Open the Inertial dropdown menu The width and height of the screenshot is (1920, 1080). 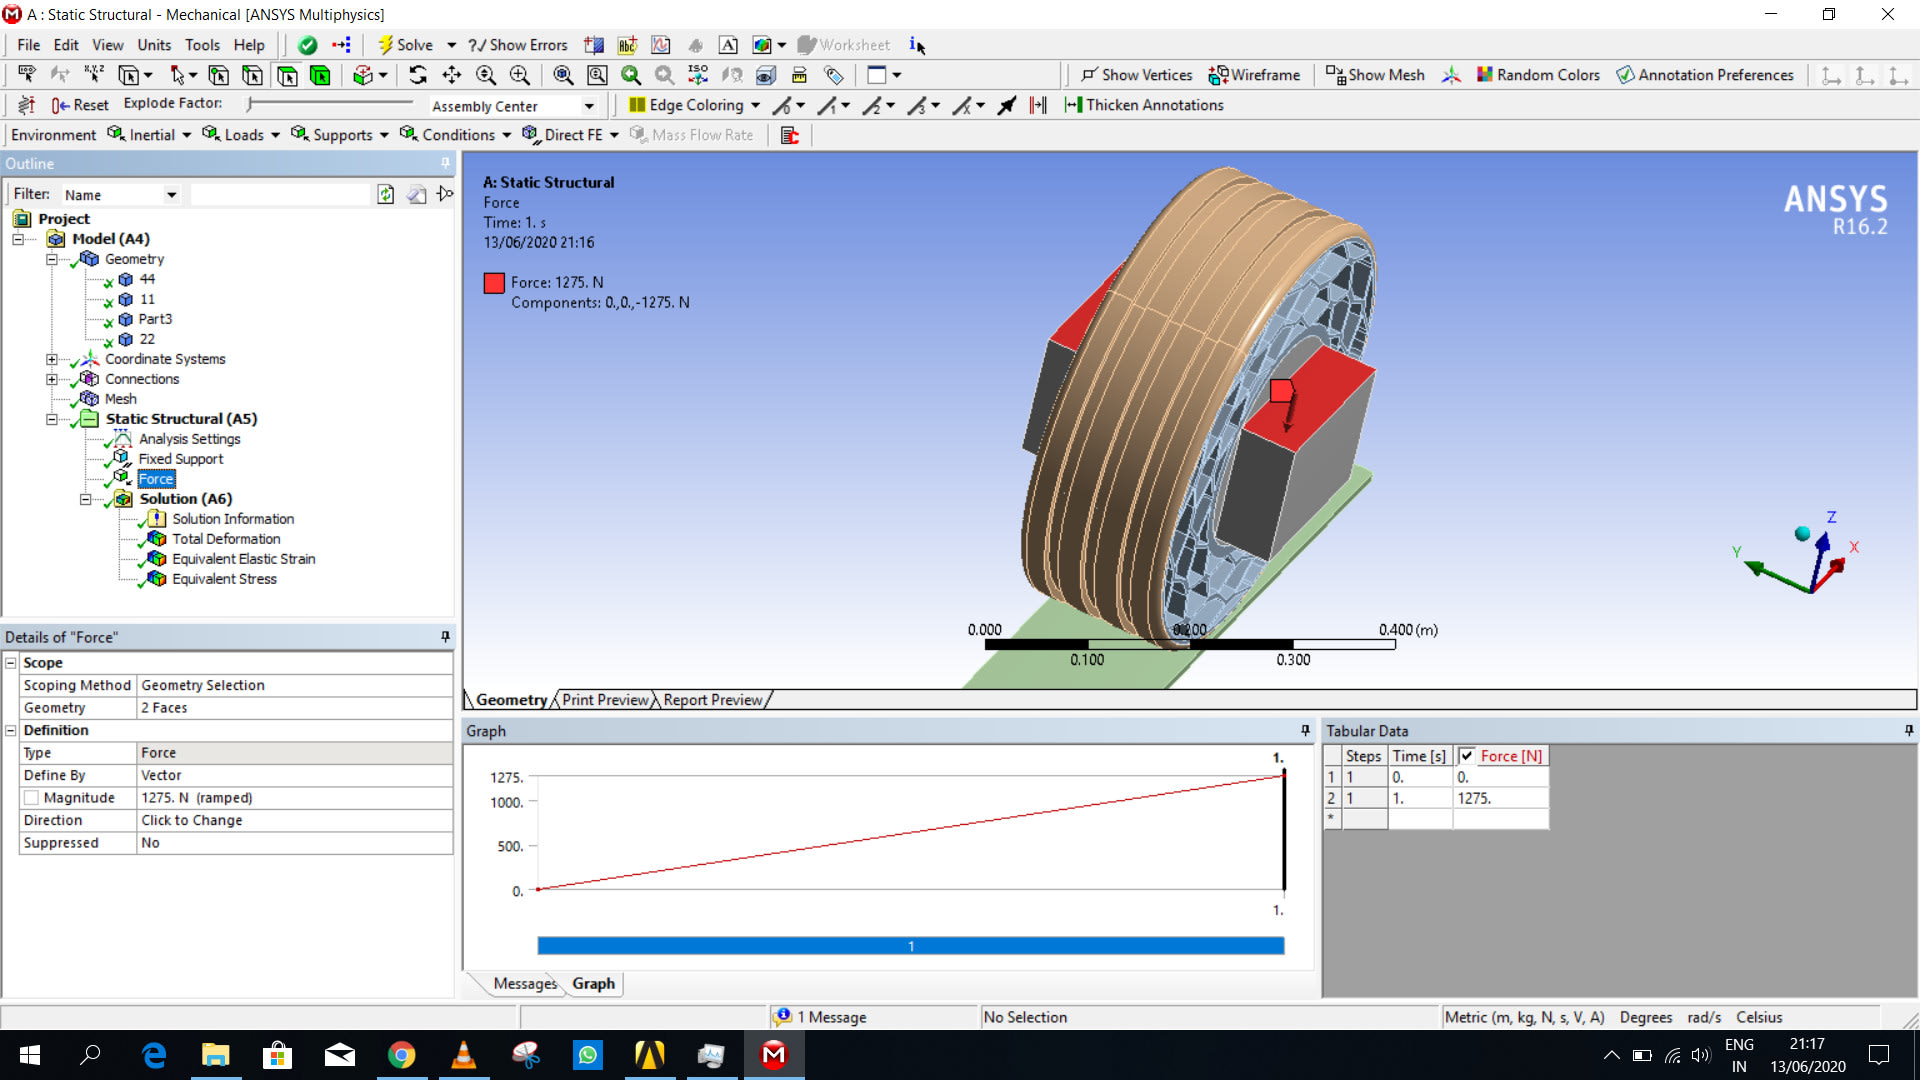click(x=150, y=135)
